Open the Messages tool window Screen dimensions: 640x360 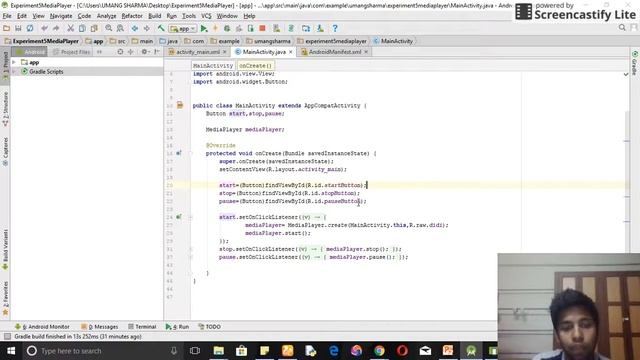pyautogui.click(x=100, y=327)
